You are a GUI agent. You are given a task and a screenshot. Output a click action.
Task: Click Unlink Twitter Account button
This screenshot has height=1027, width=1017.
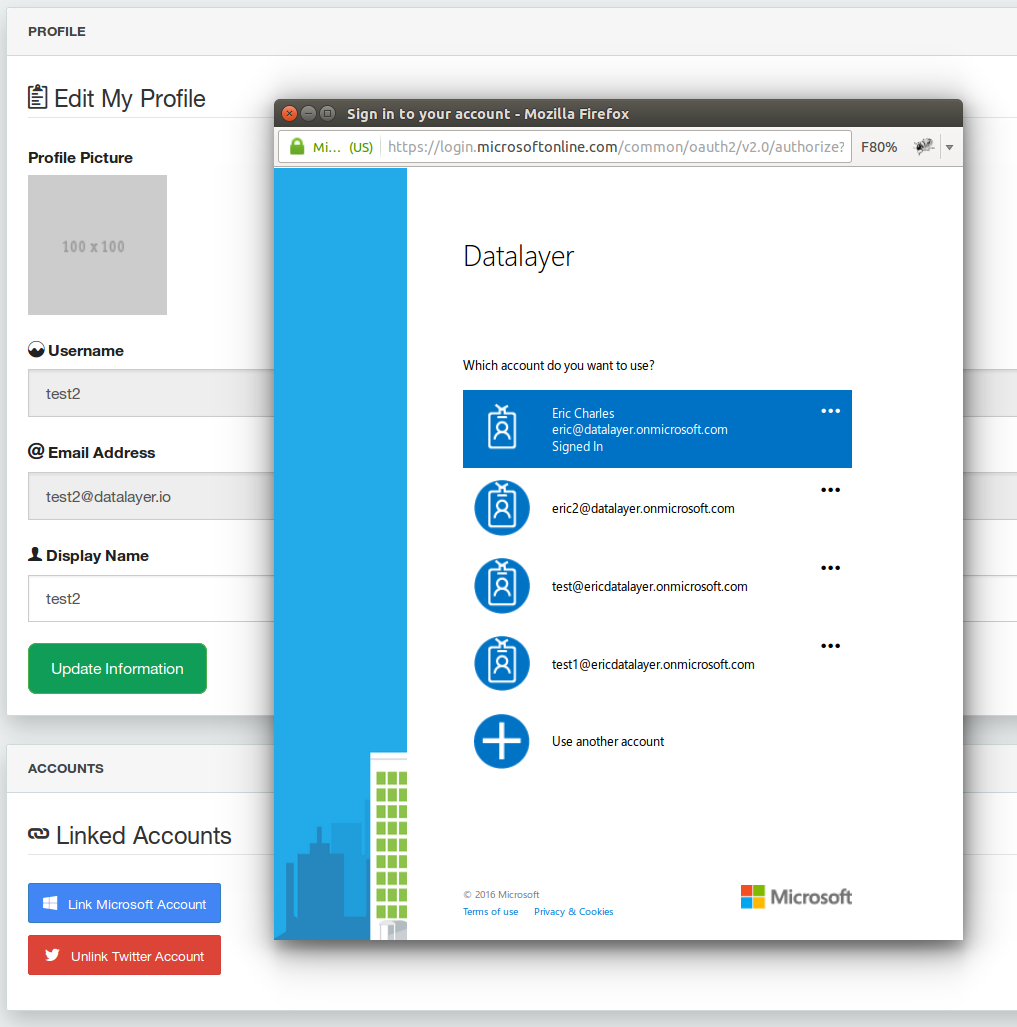(x=124, y=955)
